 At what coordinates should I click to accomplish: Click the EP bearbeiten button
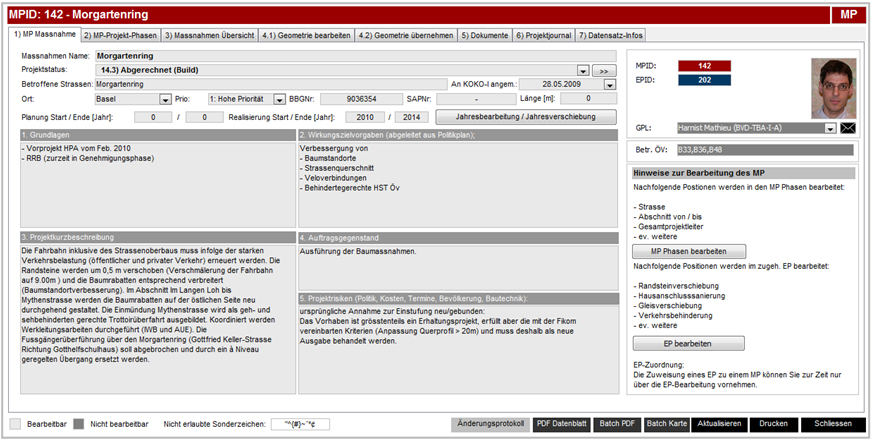(x=688, y=343)
